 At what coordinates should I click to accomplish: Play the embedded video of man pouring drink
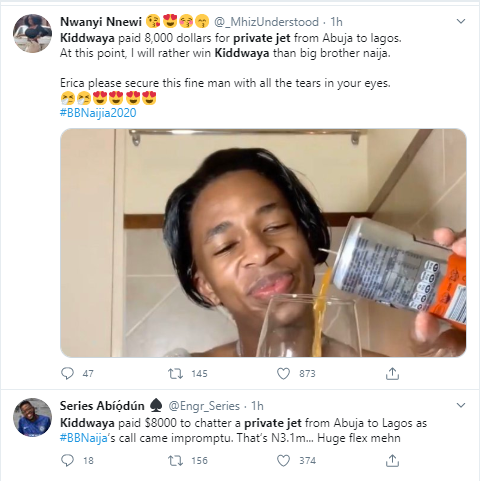coord(263,243)
